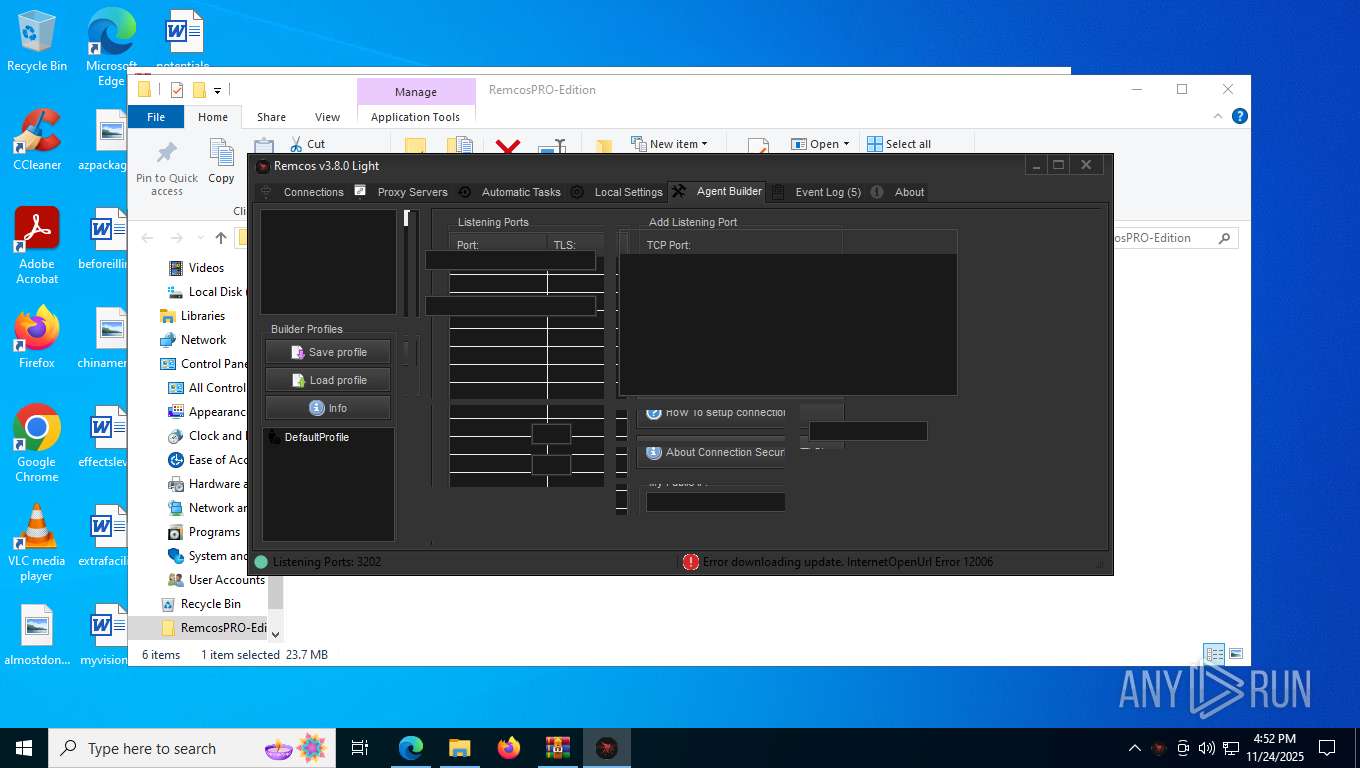Click the navigation pane scroll down arrow
The height and width of the screenshot is (768, 1360).
(275, 633)
